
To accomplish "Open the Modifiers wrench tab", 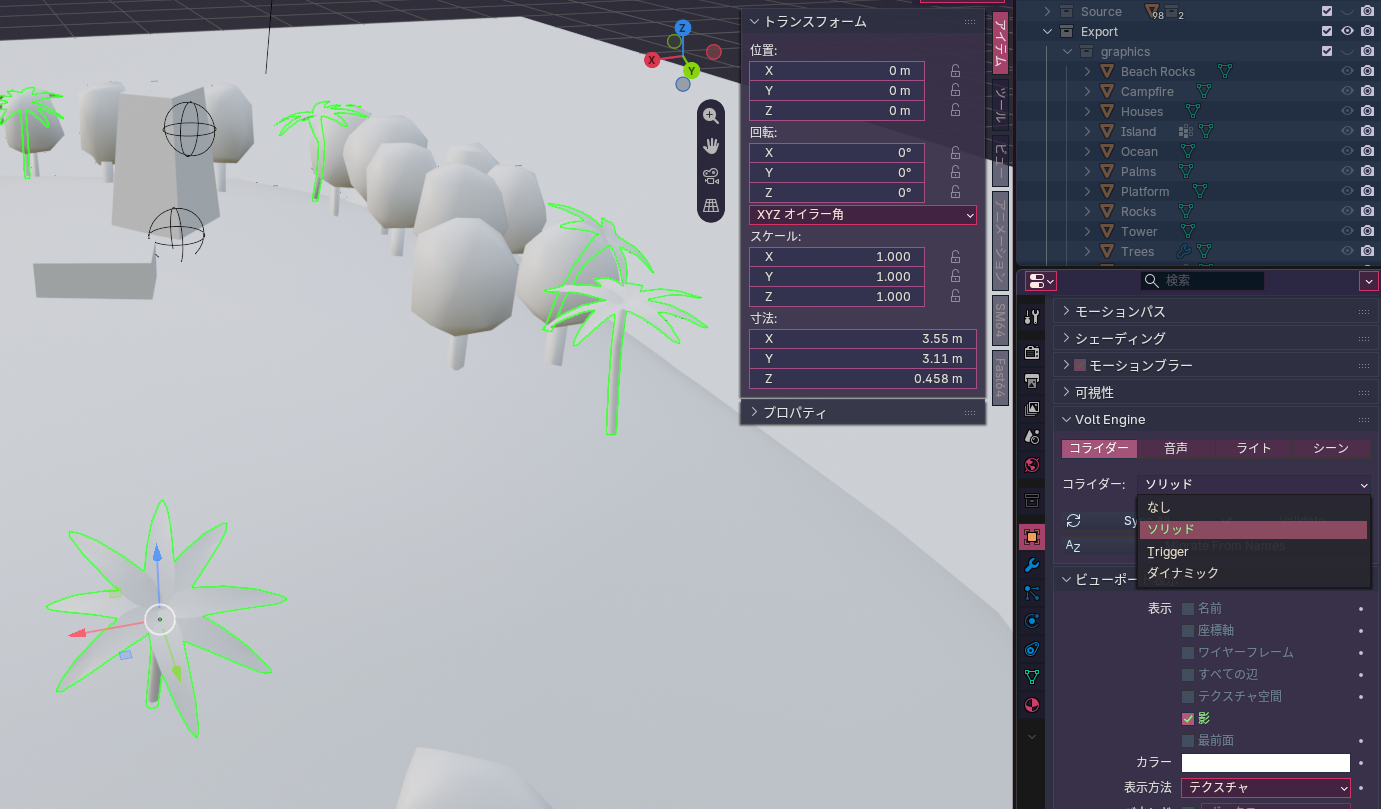I will pyautogui.click(x=1032, y=565).
